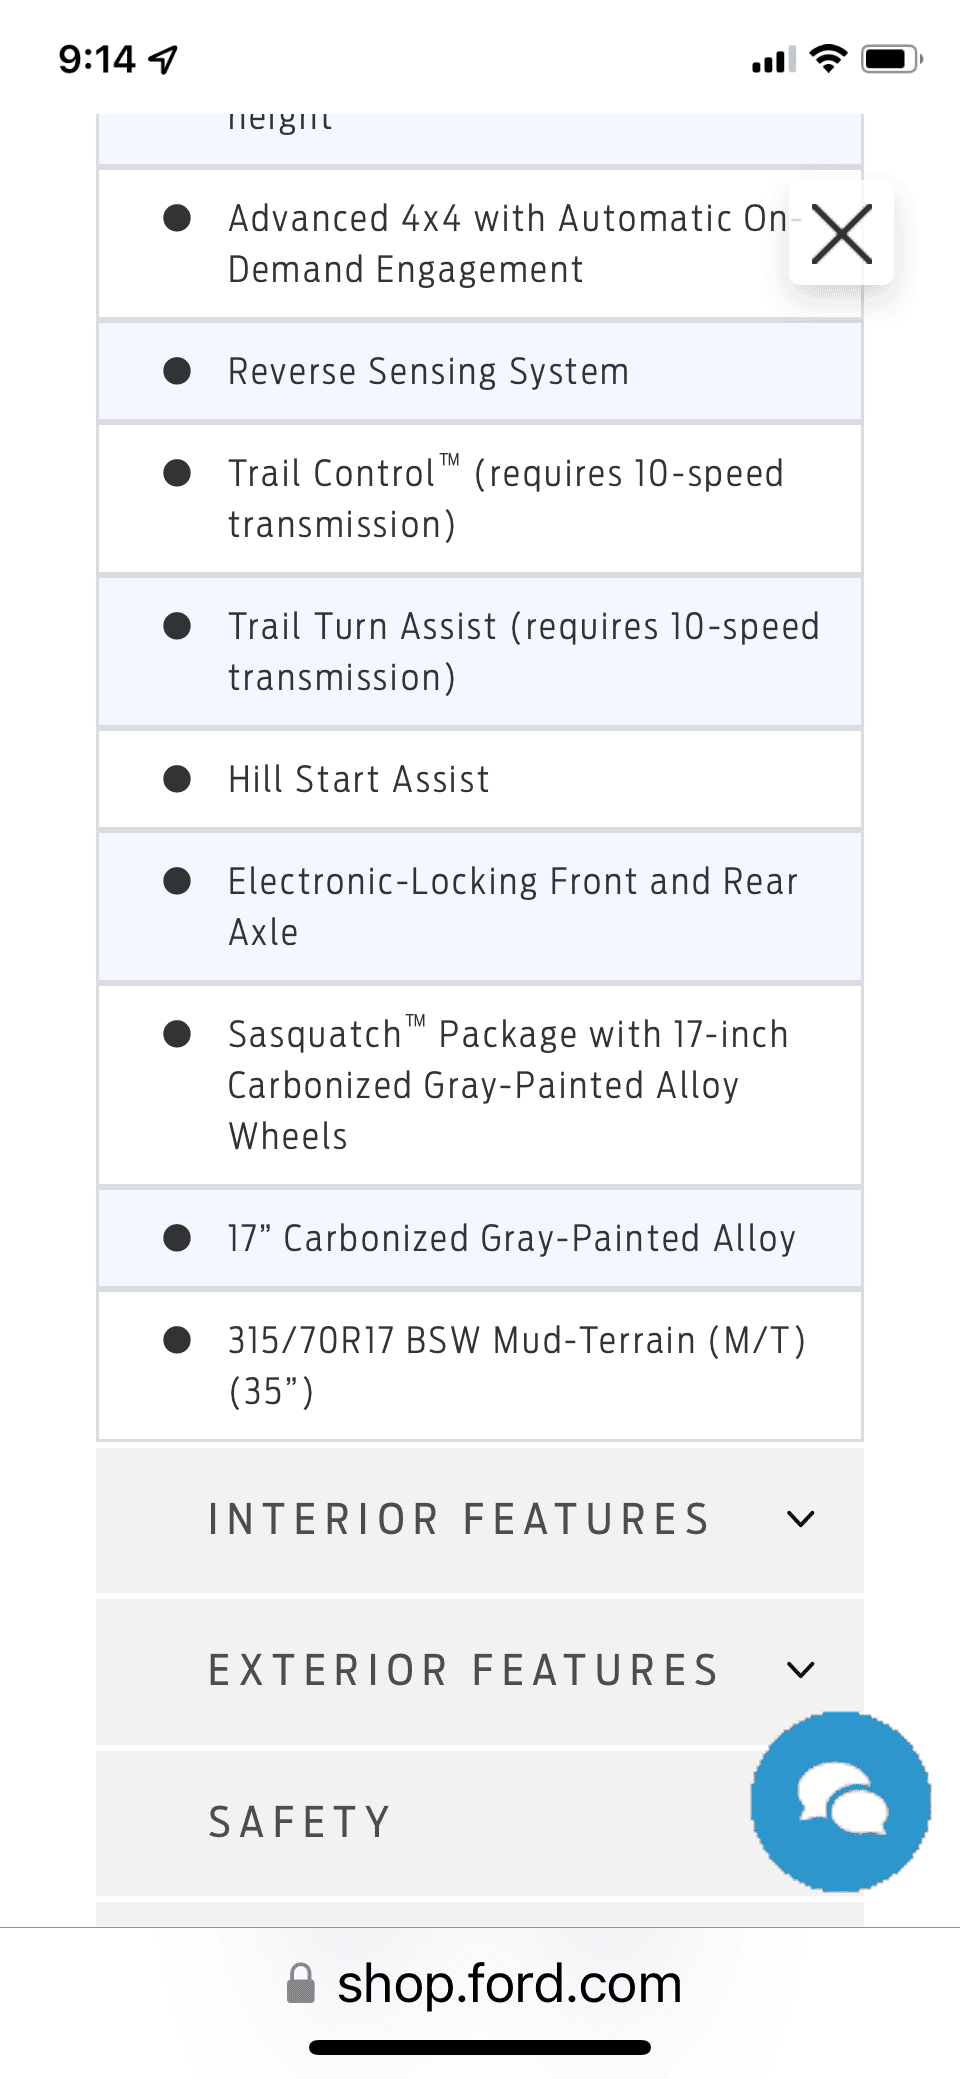This screenshot has height=2079, width=960.
Task: Tap the Sasquatch Package feature text
Action: [x=508, y=1085]
